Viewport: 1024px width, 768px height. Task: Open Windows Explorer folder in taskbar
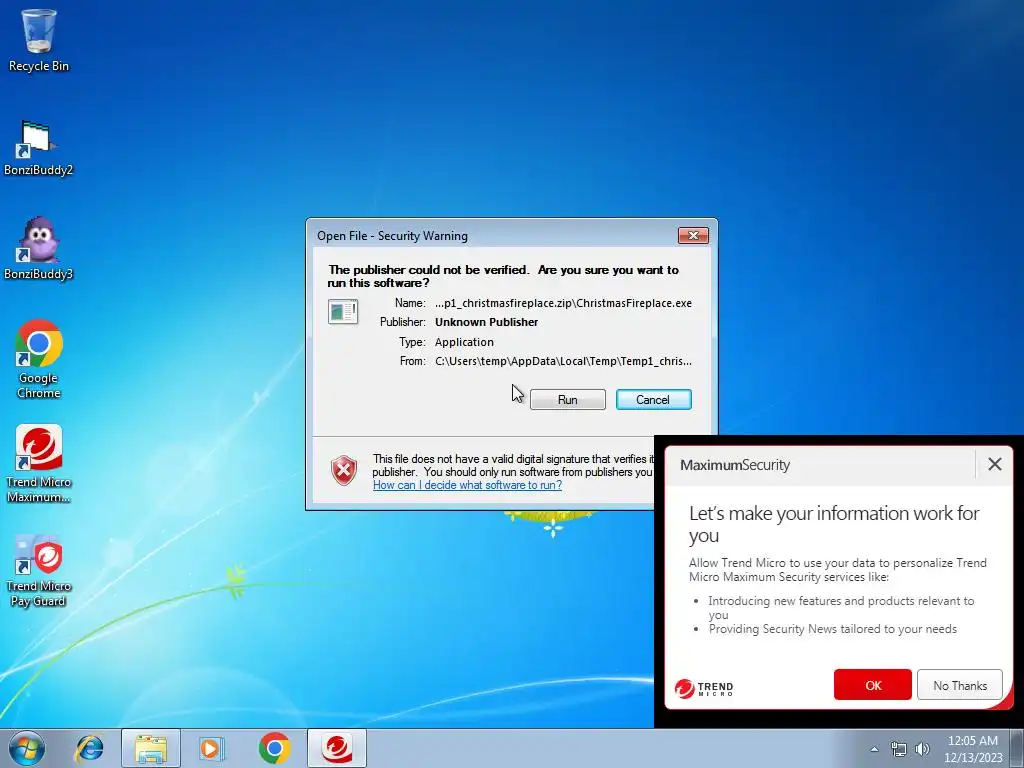[151, 748]
